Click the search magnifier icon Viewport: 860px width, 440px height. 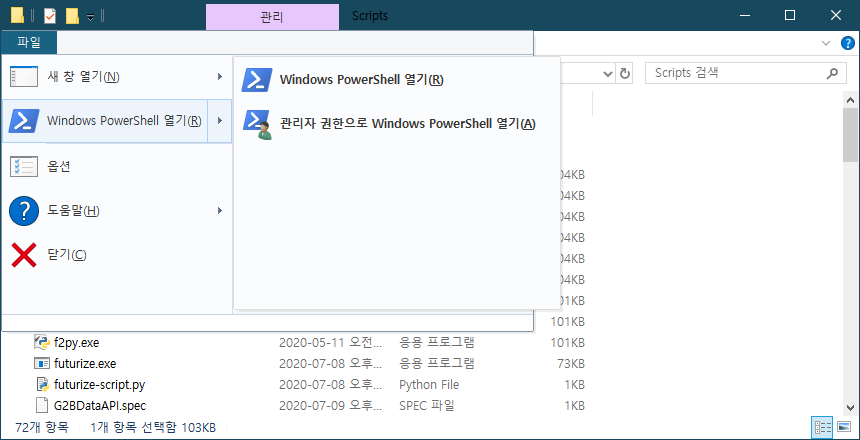[x=832, y=72]
